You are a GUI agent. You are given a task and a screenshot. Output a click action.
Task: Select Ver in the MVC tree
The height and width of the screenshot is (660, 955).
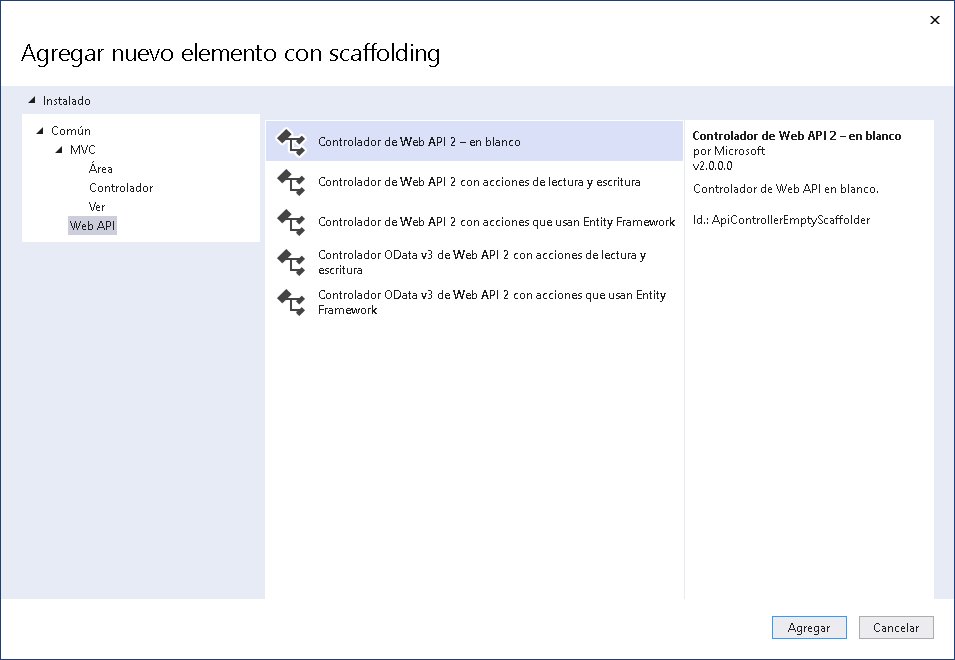click(97, 207)
